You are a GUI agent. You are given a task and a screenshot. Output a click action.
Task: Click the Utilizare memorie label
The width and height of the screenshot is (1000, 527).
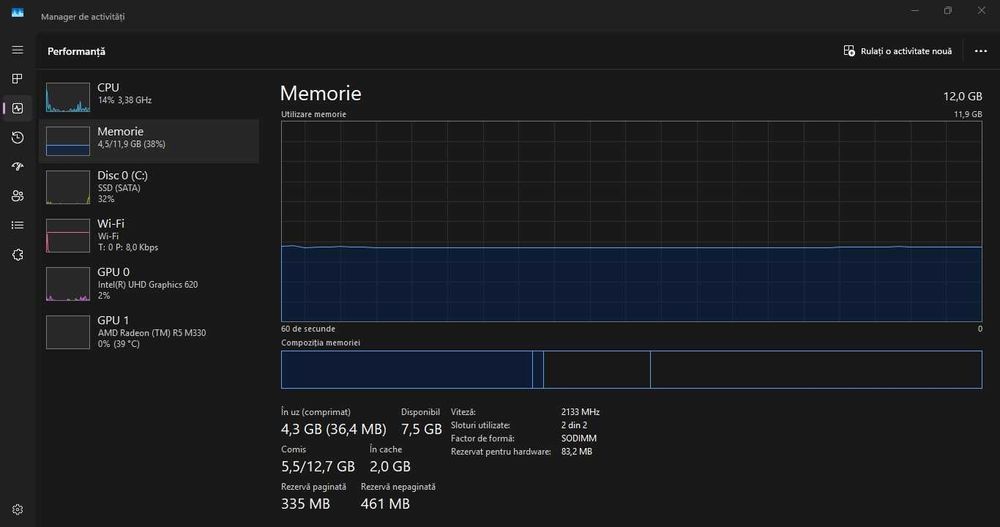pyautogui.click(x=314, y=114)
